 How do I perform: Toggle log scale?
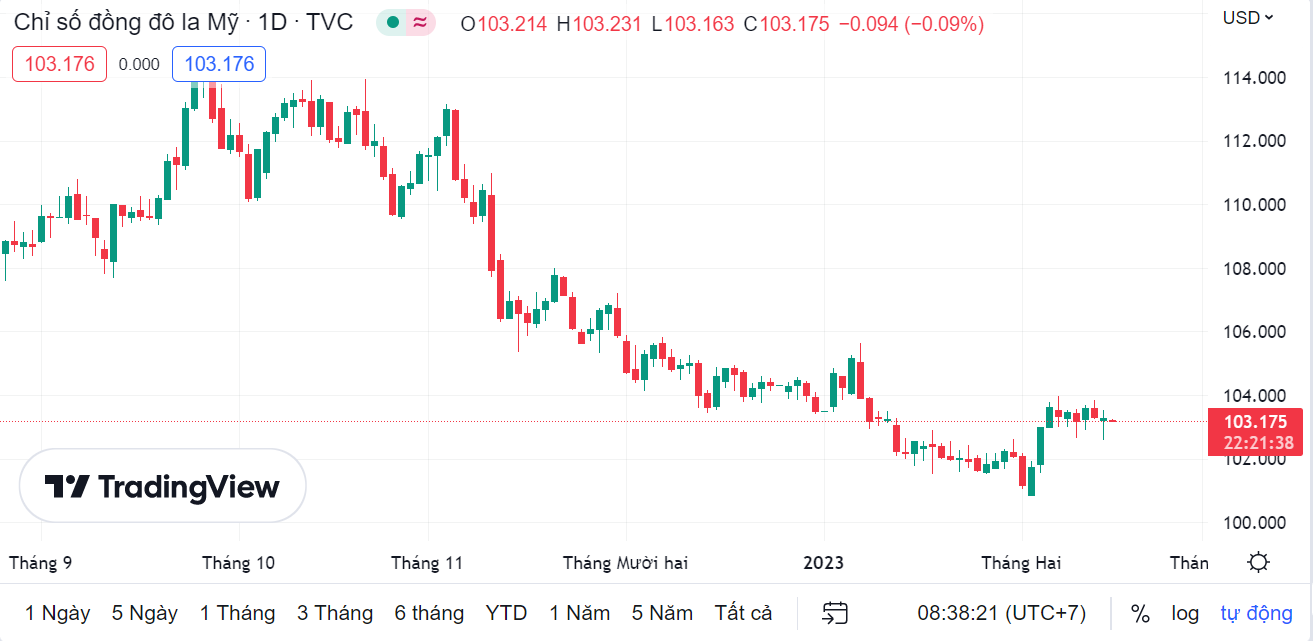click(1185, 613)
